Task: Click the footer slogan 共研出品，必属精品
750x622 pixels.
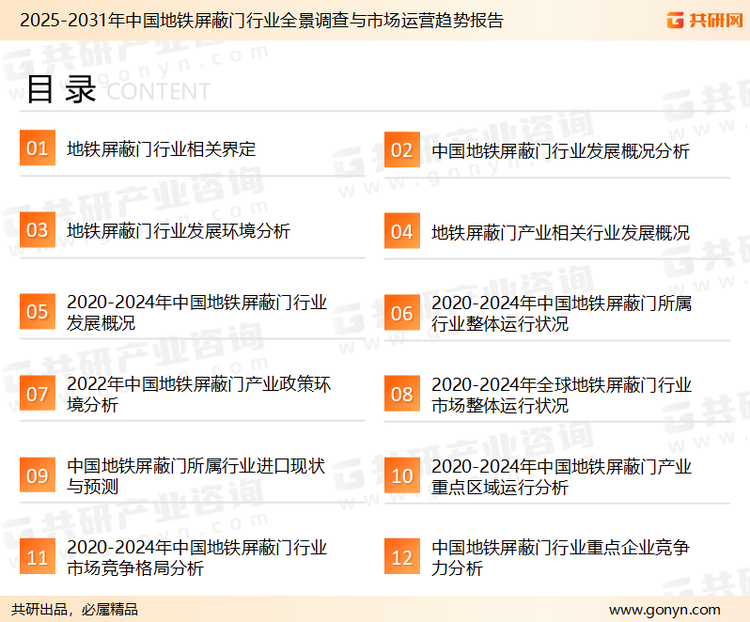Action: (x=75, y=610)
